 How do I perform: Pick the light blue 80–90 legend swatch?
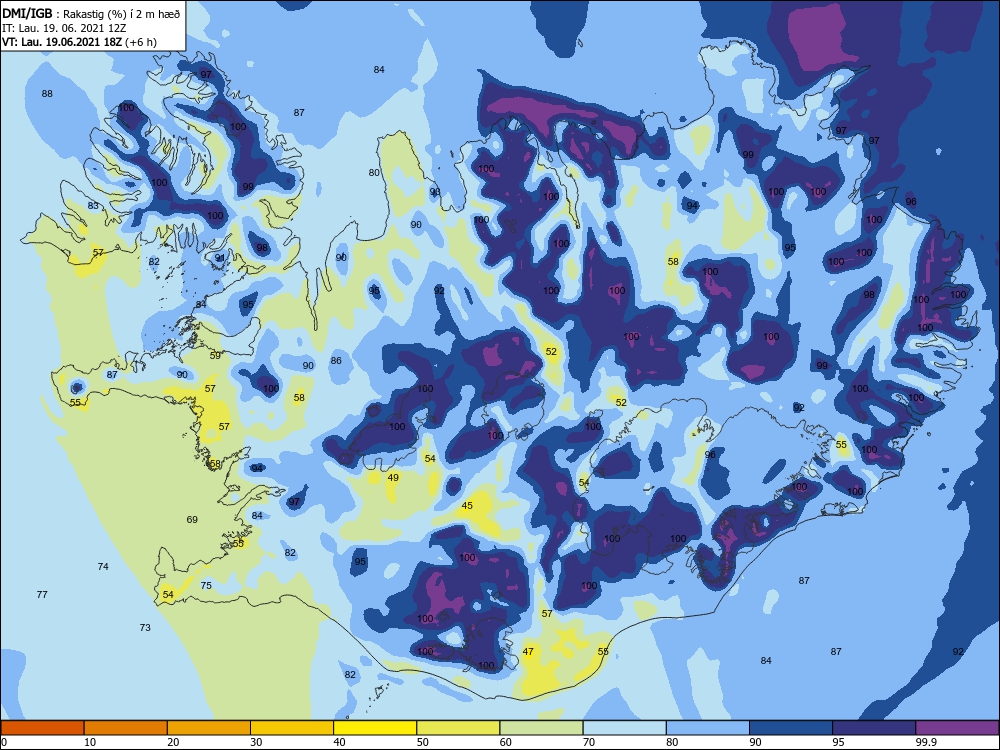[x=708, y=728]
